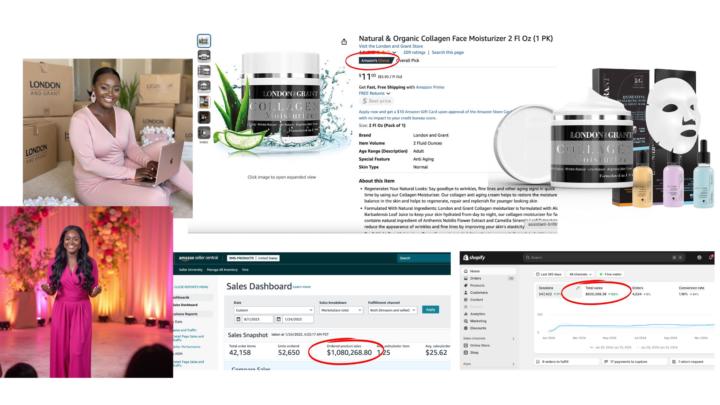Click the Learn more link beside Sales Dashboard
Viewport: 720px width, 405px height.
pos(302,287)
